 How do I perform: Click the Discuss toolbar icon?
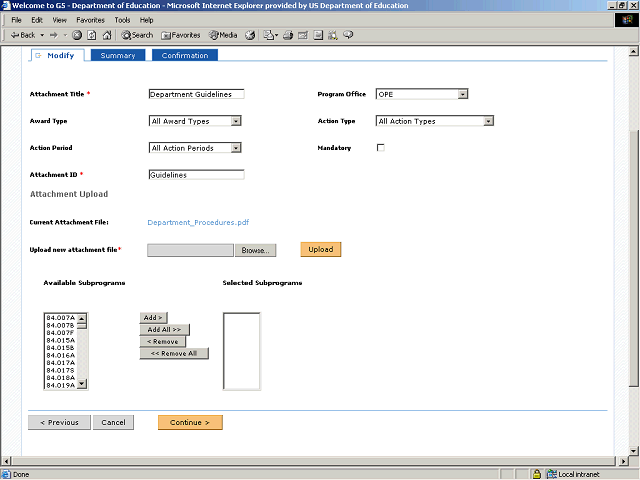[318, 35]
